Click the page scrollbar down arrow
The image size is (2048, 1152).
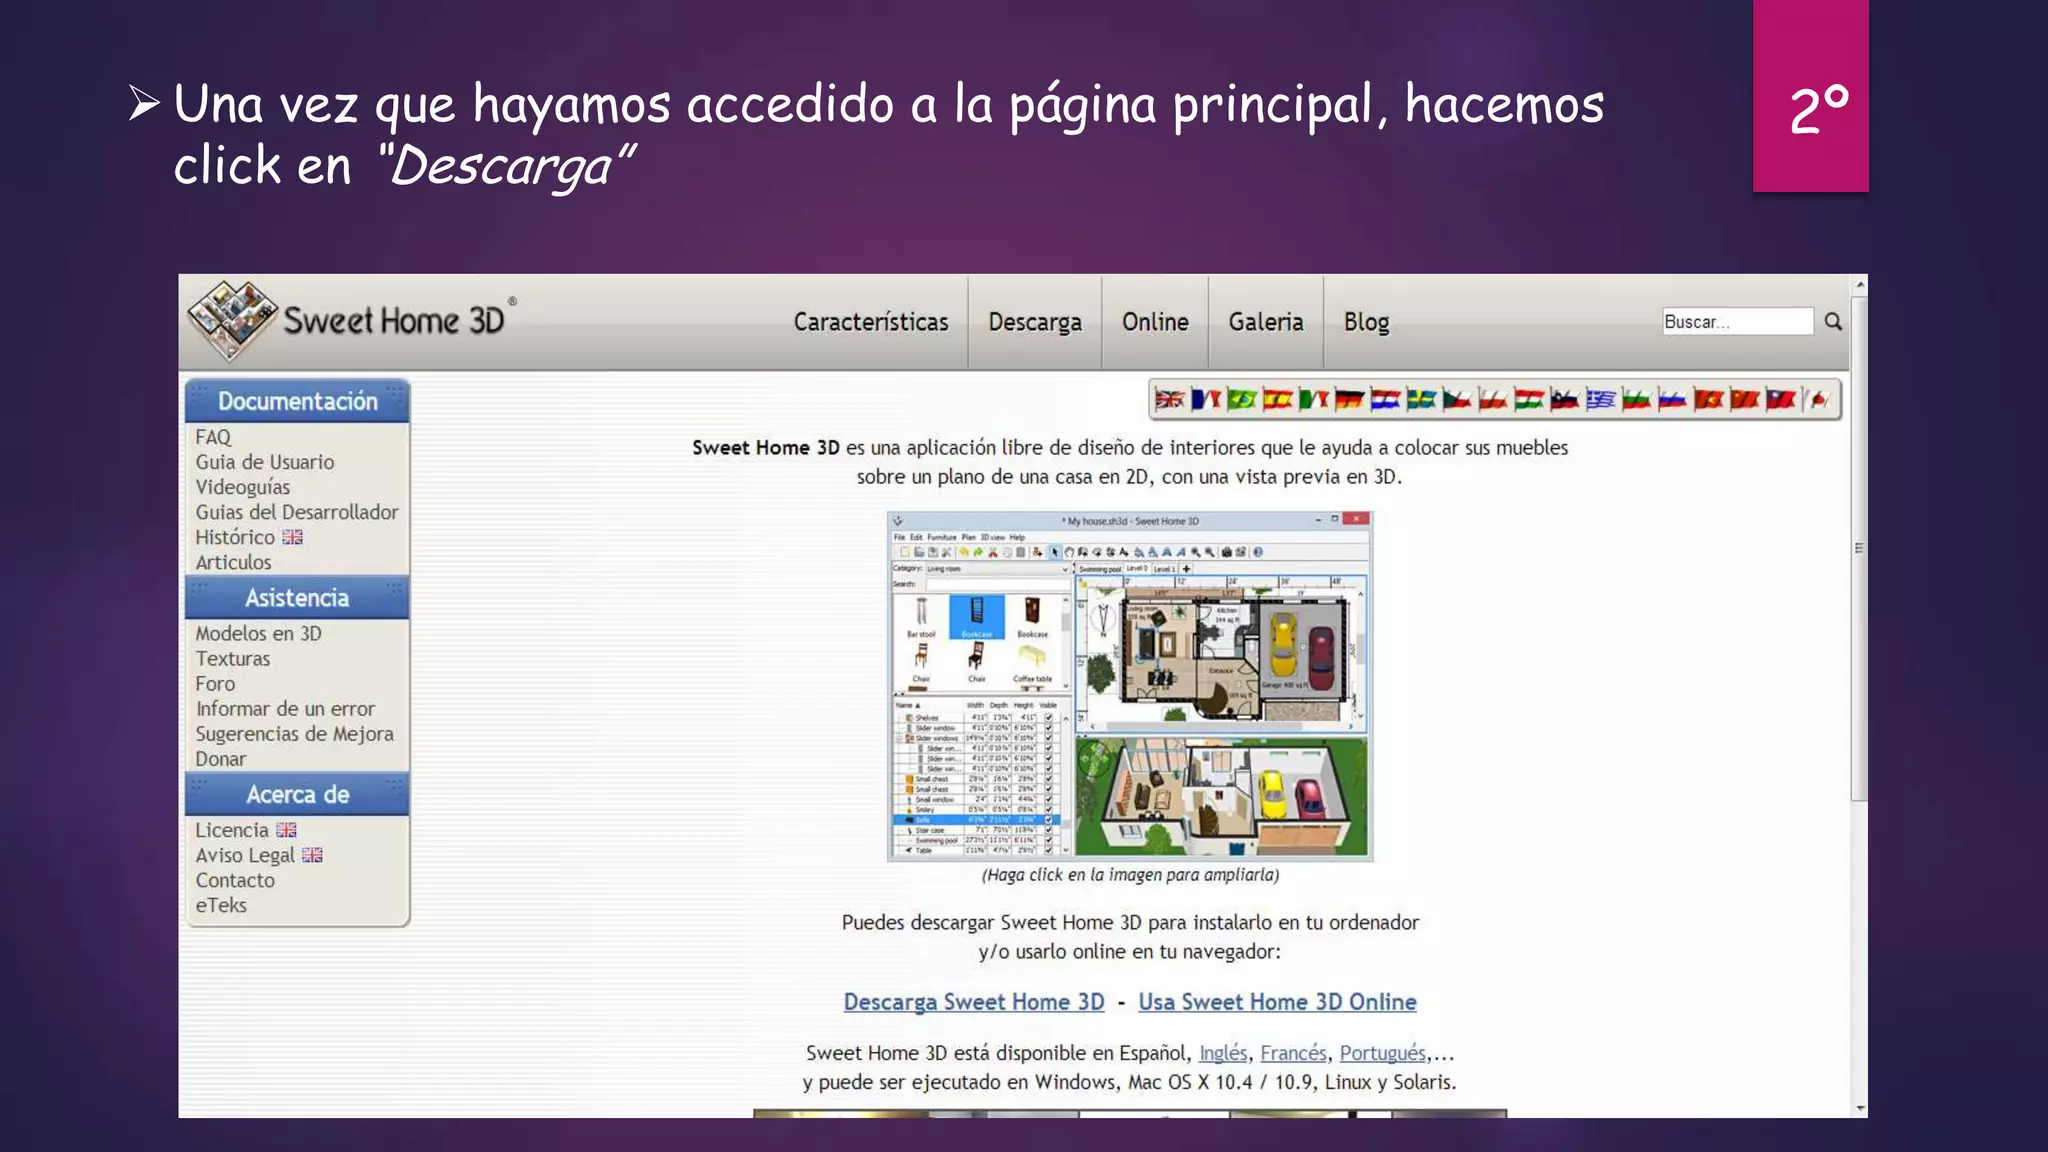click(1859, 1108)
